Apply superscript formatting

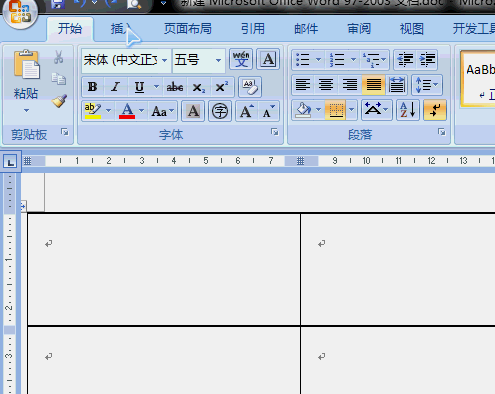click(222, 87)
